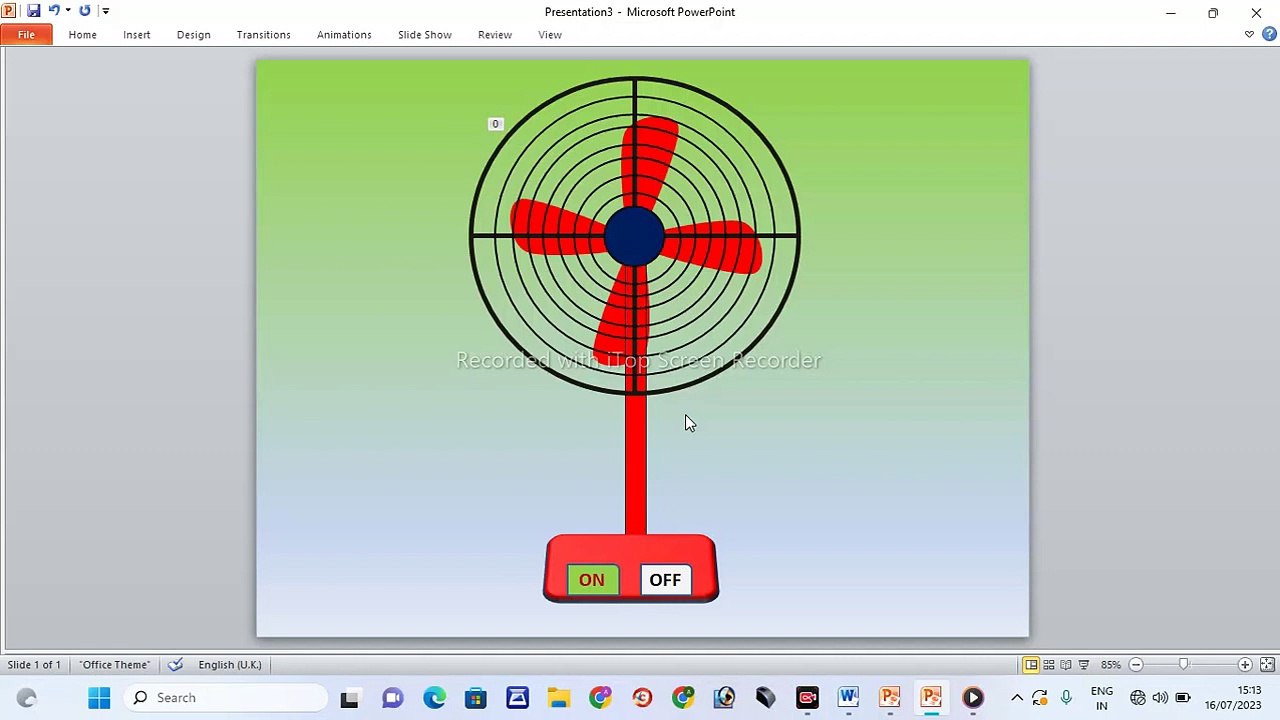
Task: Open Customize Quick Access Toolbar dropdown
Action: point(105,11)
